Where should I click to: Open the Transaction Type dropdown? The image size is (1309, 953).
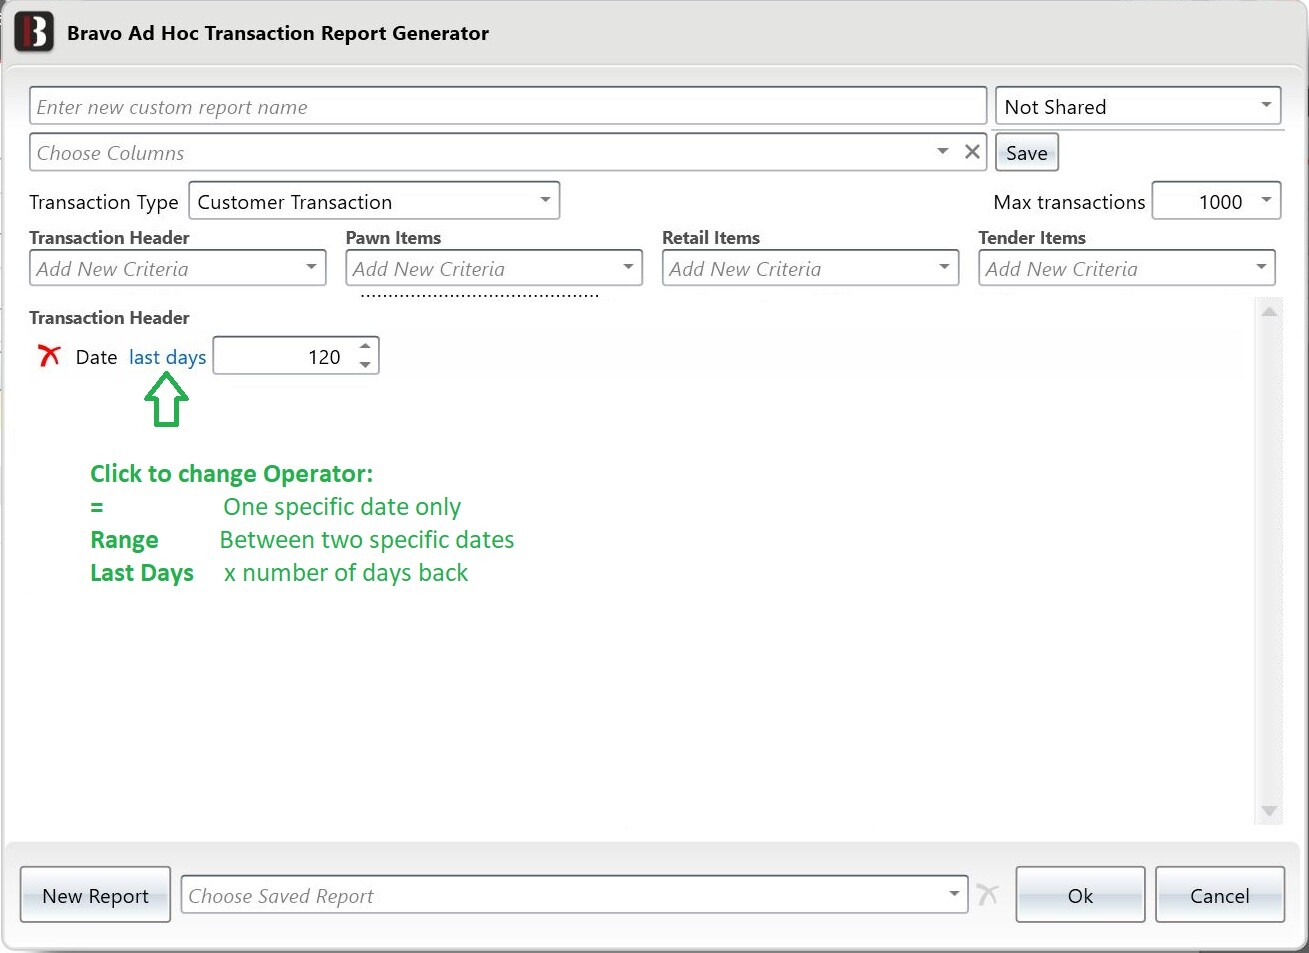click(x=374, y=201)
